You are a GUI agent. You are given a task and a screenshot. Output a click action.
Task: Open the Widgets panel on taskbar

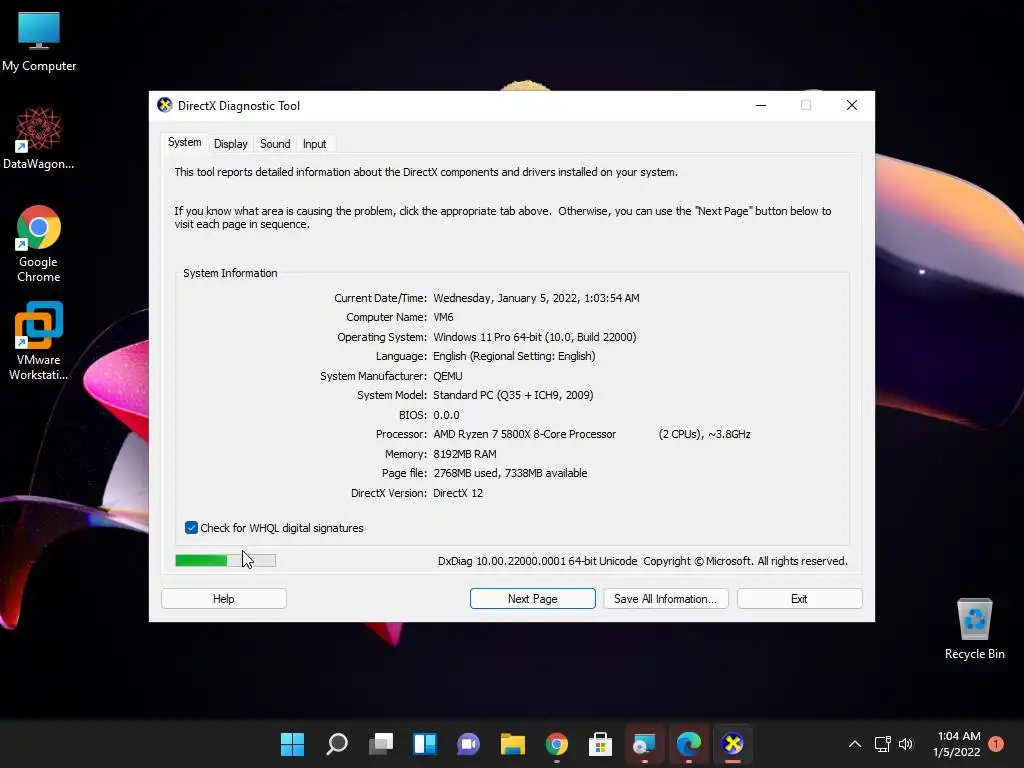(424, 744)
